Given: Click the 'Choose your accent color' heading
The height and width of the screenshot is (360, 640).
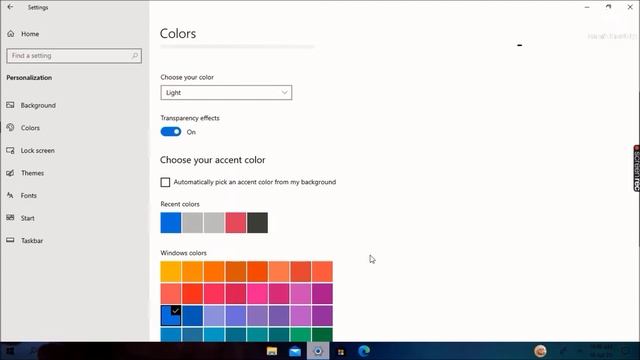Looking at the screenshot, I should point(213,160).
